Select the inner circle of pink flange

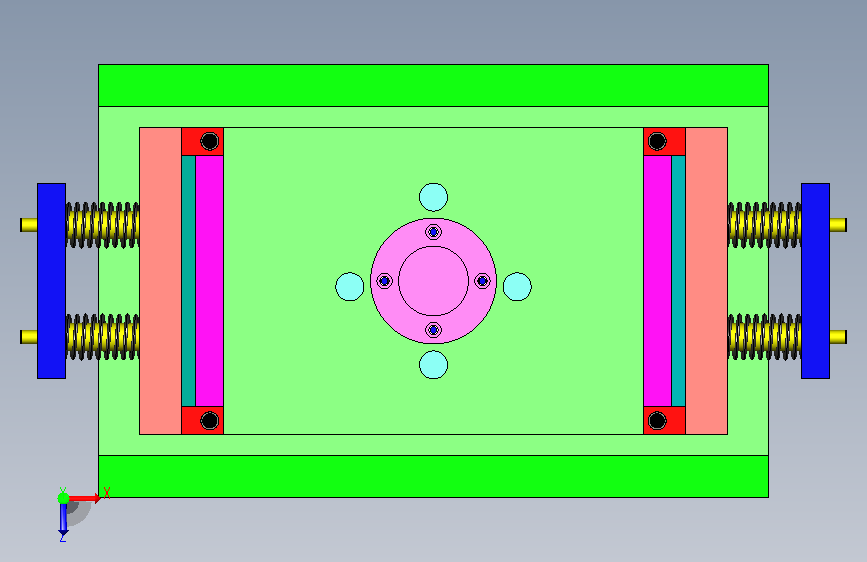[434, 281]
